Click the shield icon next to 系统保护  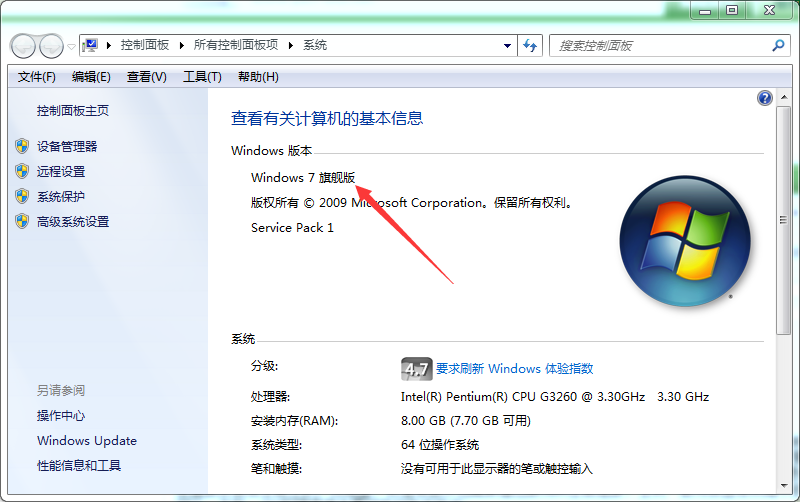(x=22, y=196)
